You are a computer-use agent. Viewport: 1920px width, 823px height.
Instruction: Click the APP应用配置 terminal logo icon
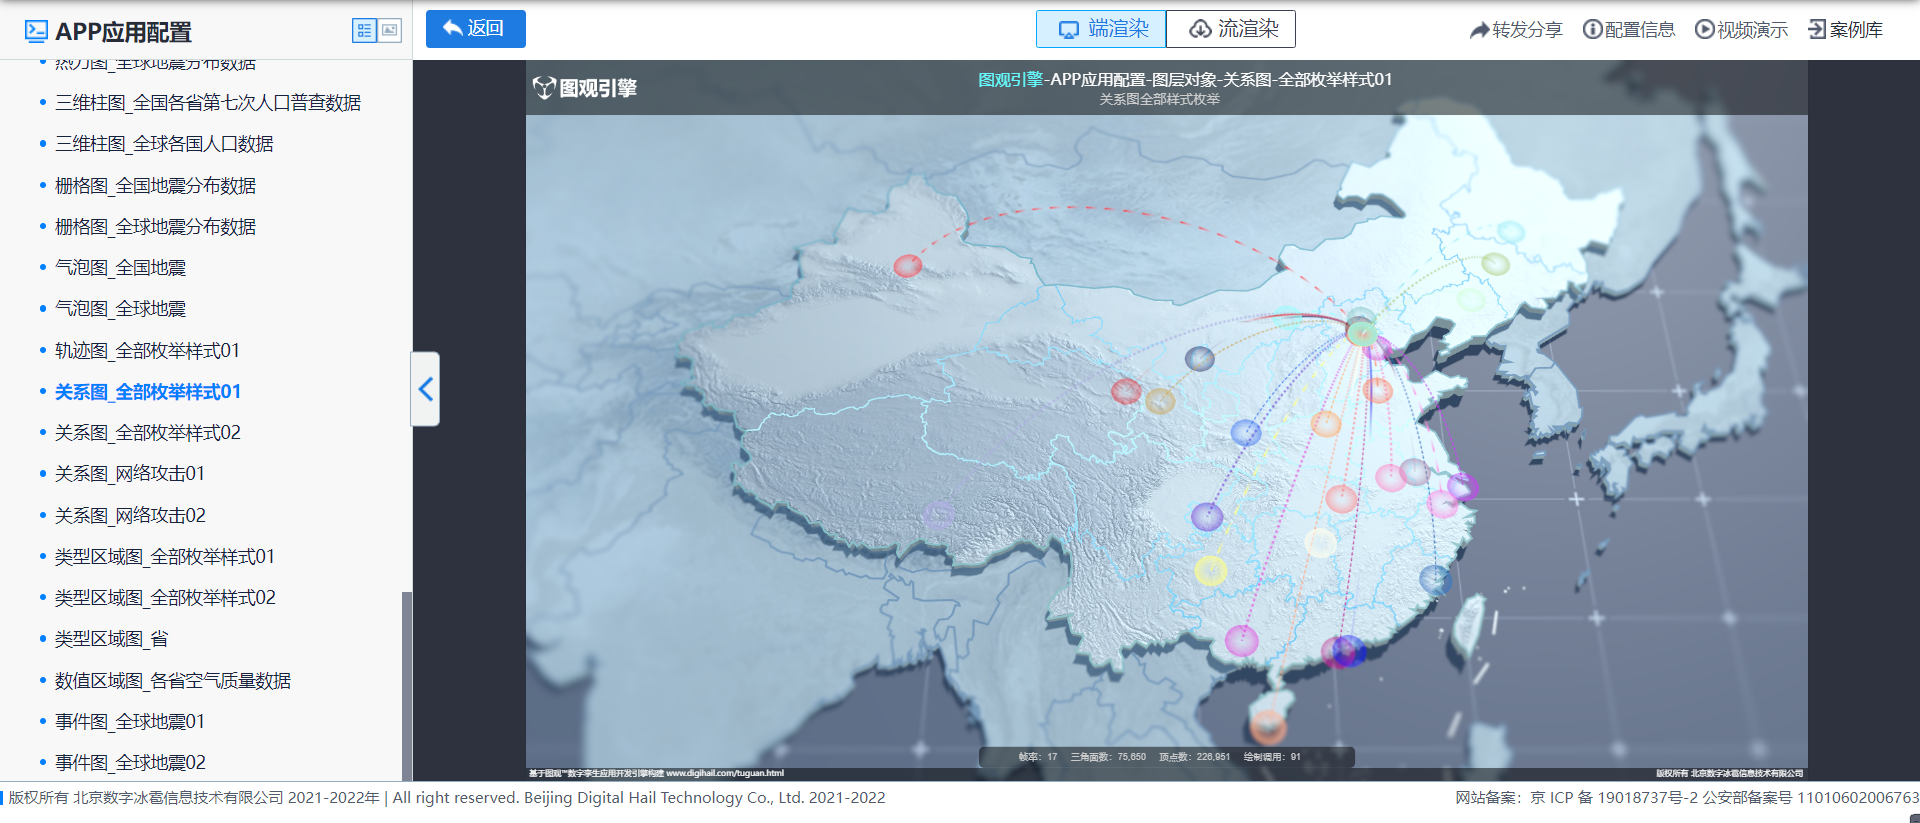coord(36,31)
